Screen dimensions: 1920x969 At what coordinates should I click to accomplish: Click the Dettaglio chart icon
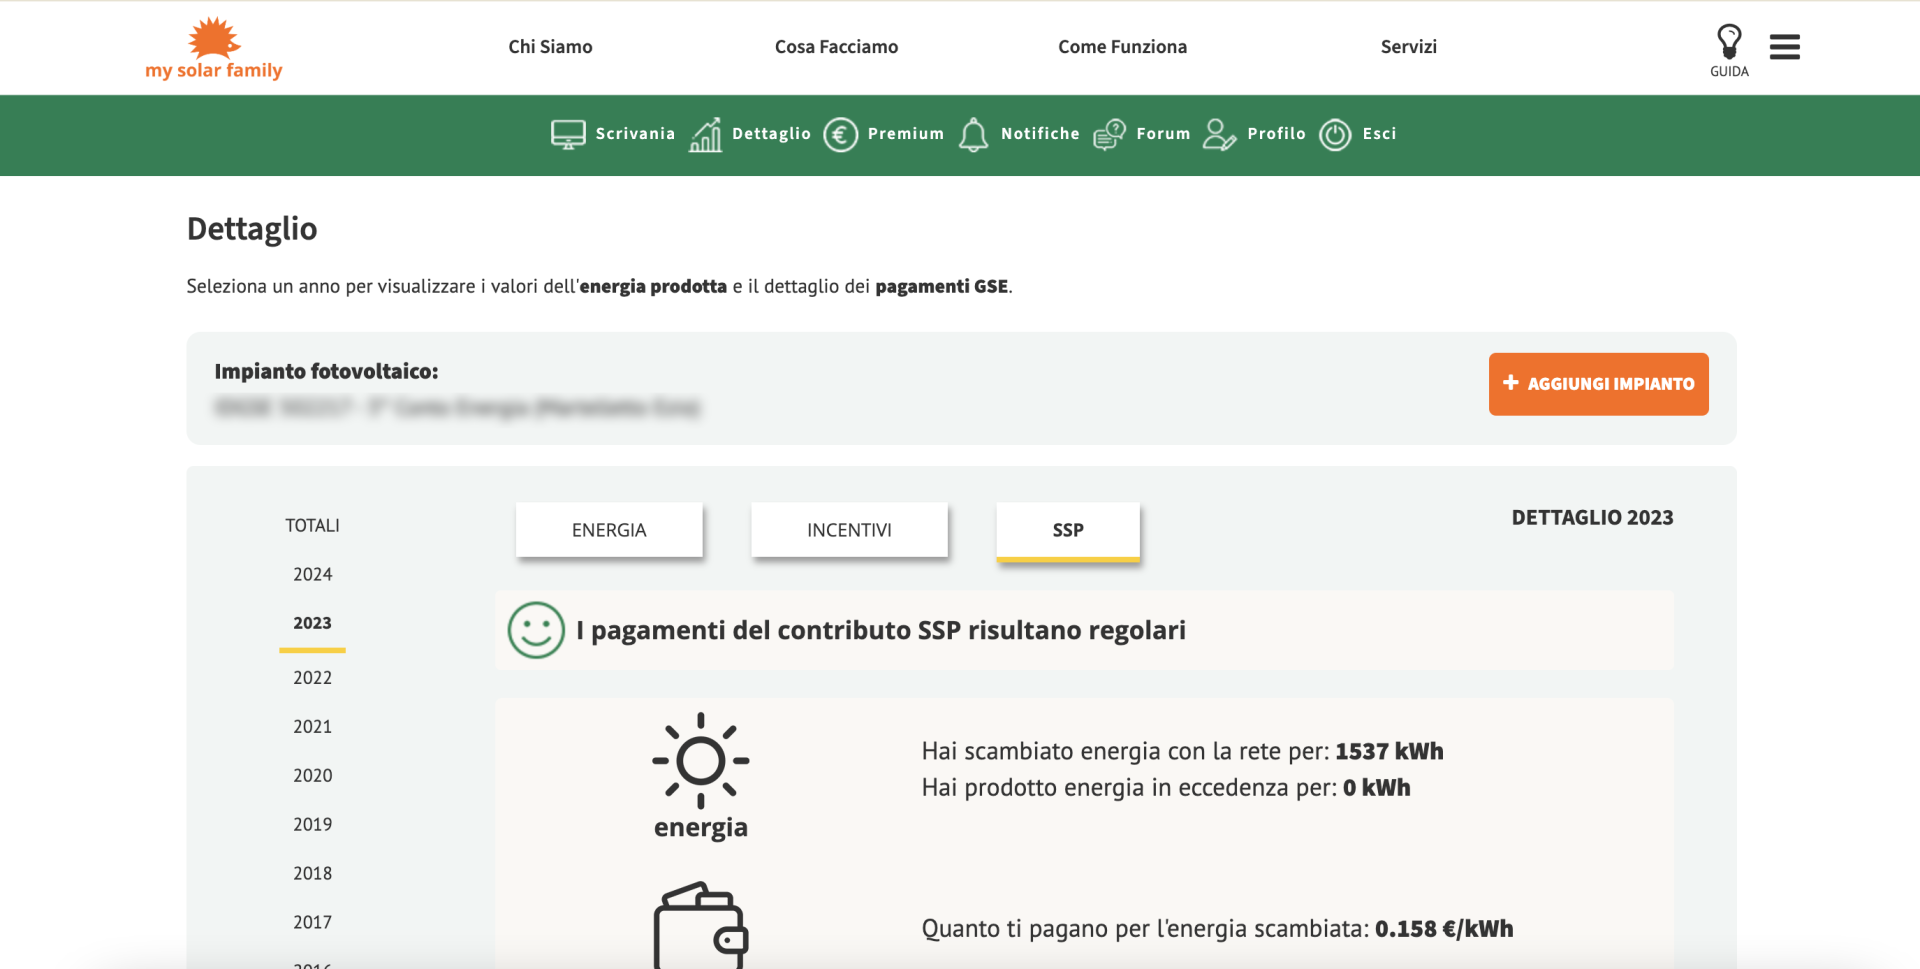[x=705, y=134]
